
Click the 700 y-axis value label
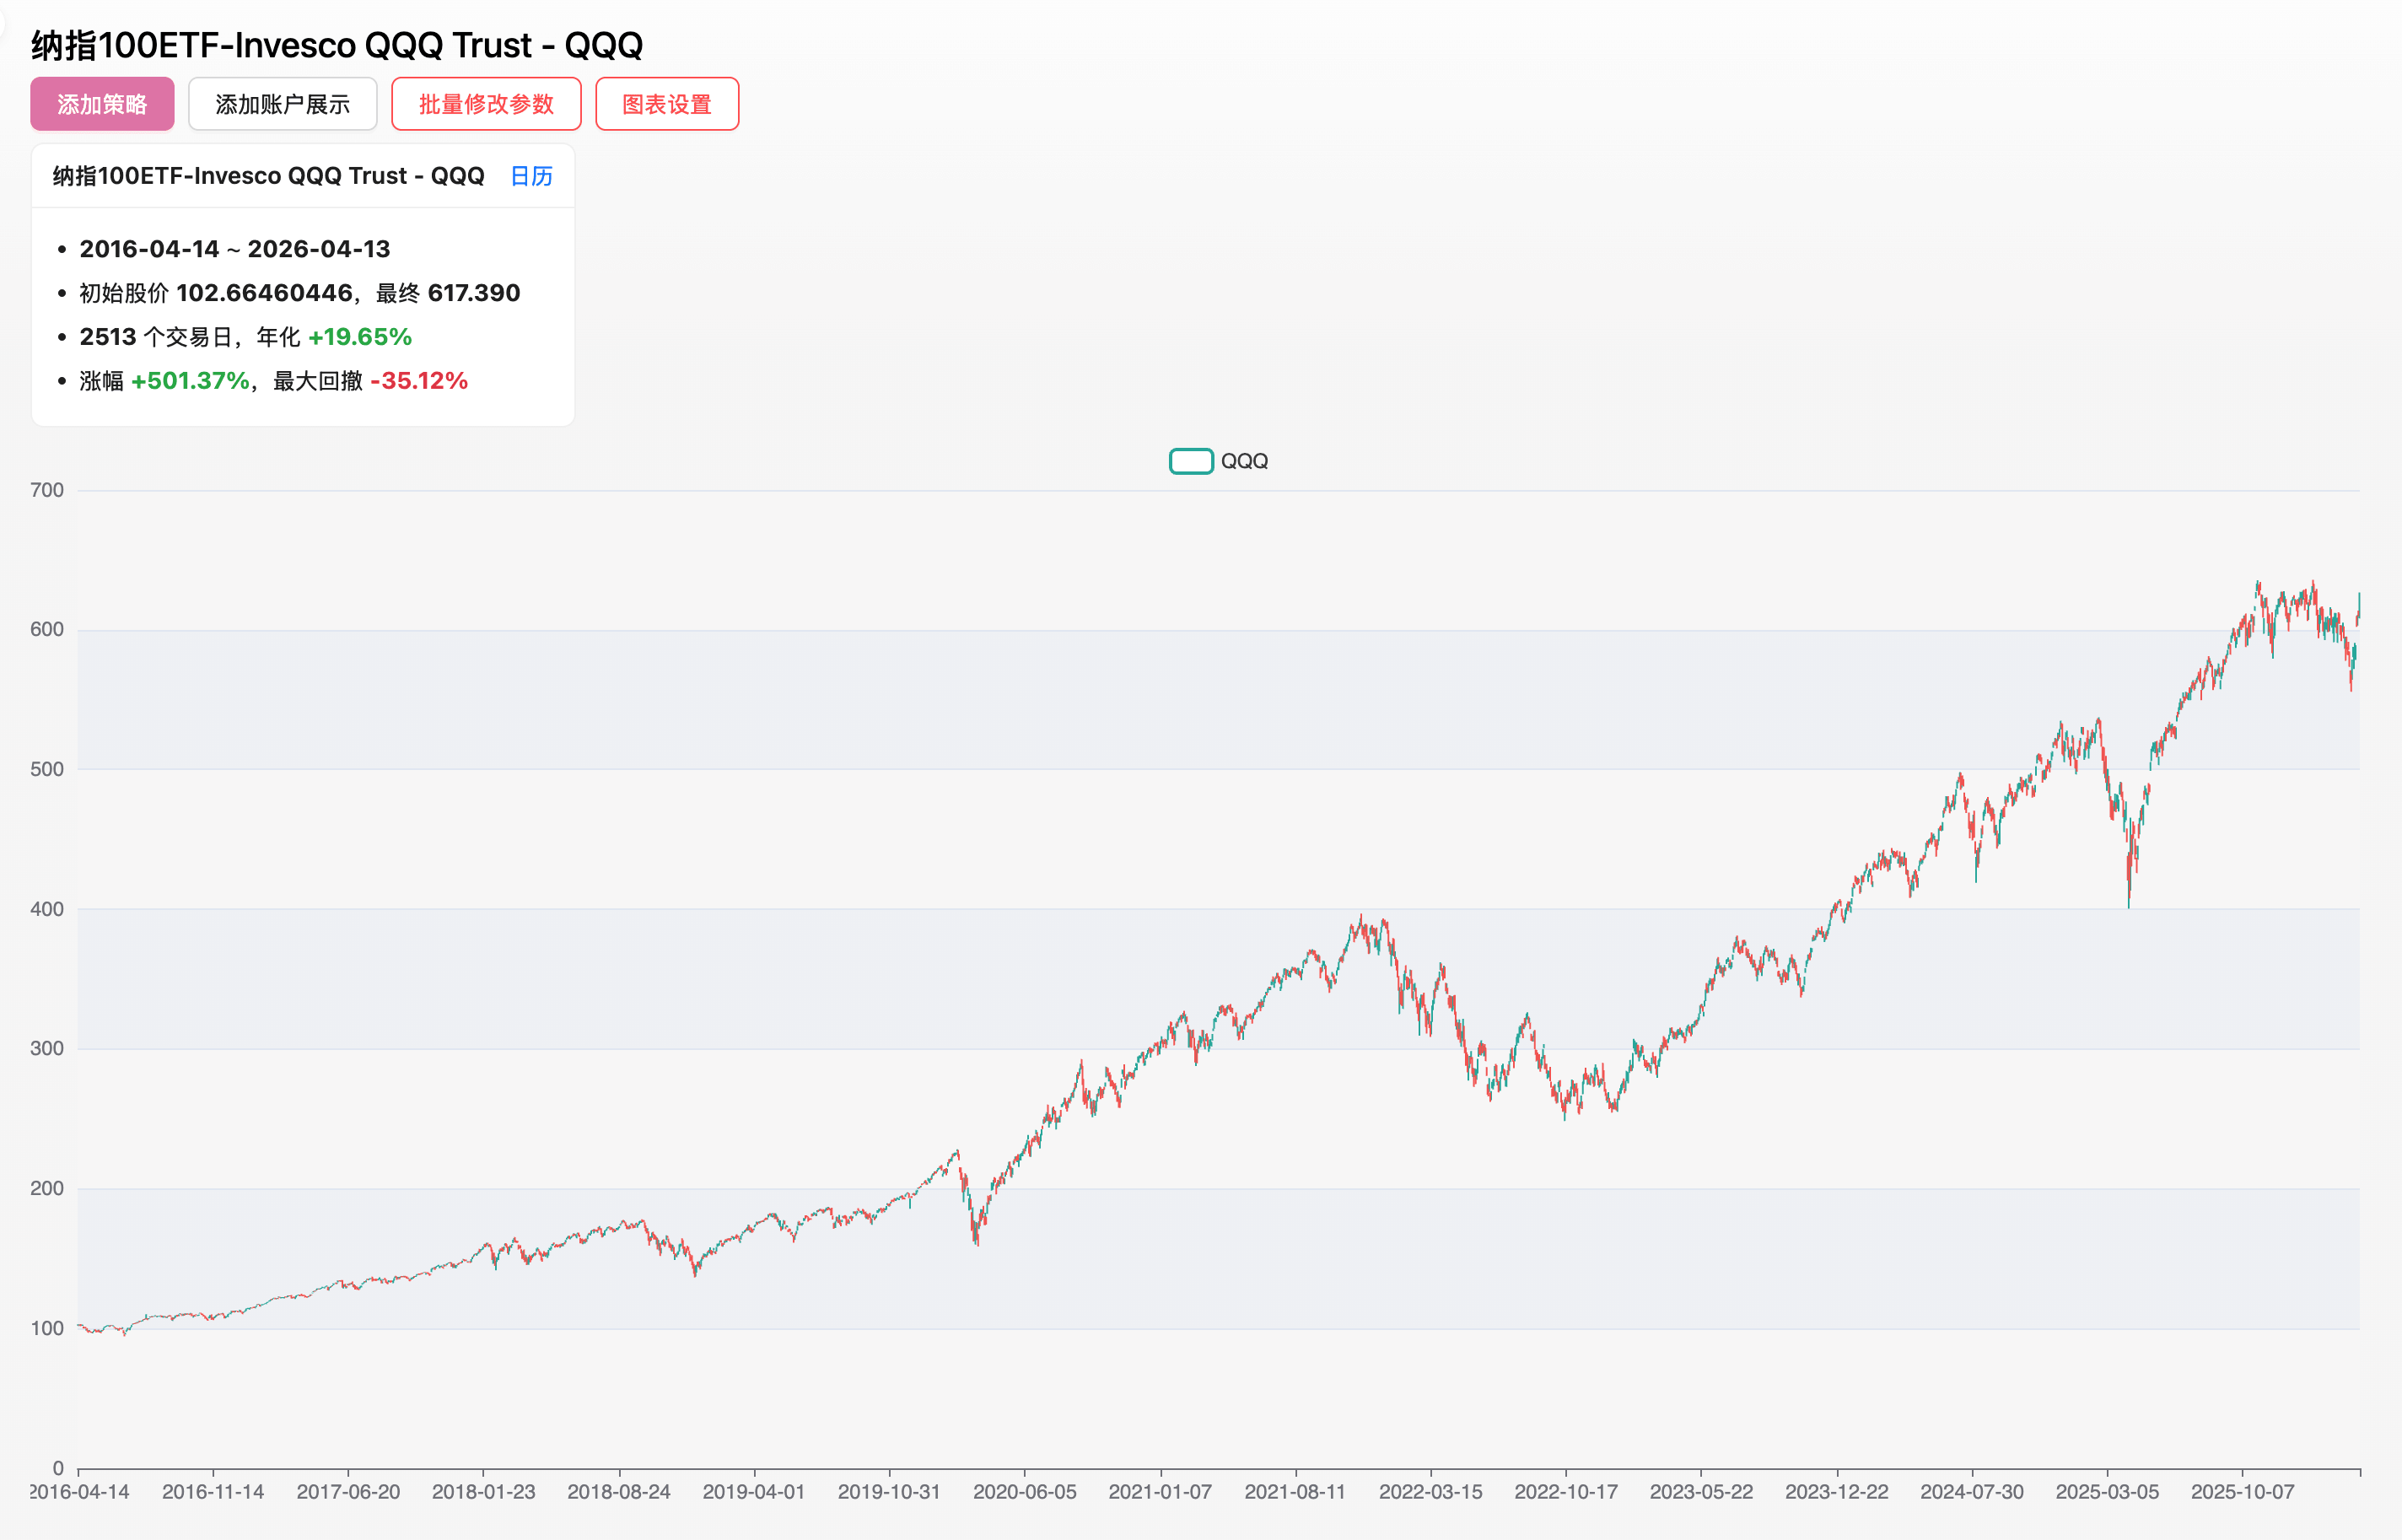coord(46,490)
